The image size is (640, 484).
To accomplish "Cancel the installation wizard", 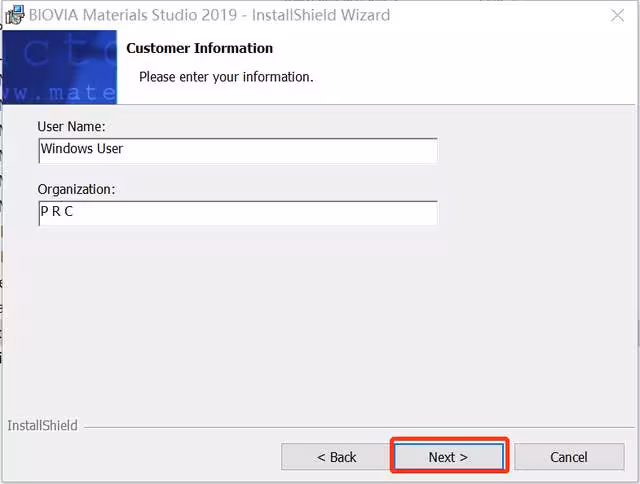I will 569,457.
